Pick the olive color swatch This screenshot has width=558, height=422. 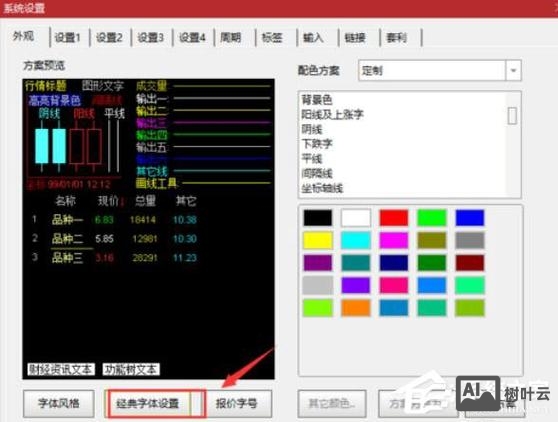[432, 241]
